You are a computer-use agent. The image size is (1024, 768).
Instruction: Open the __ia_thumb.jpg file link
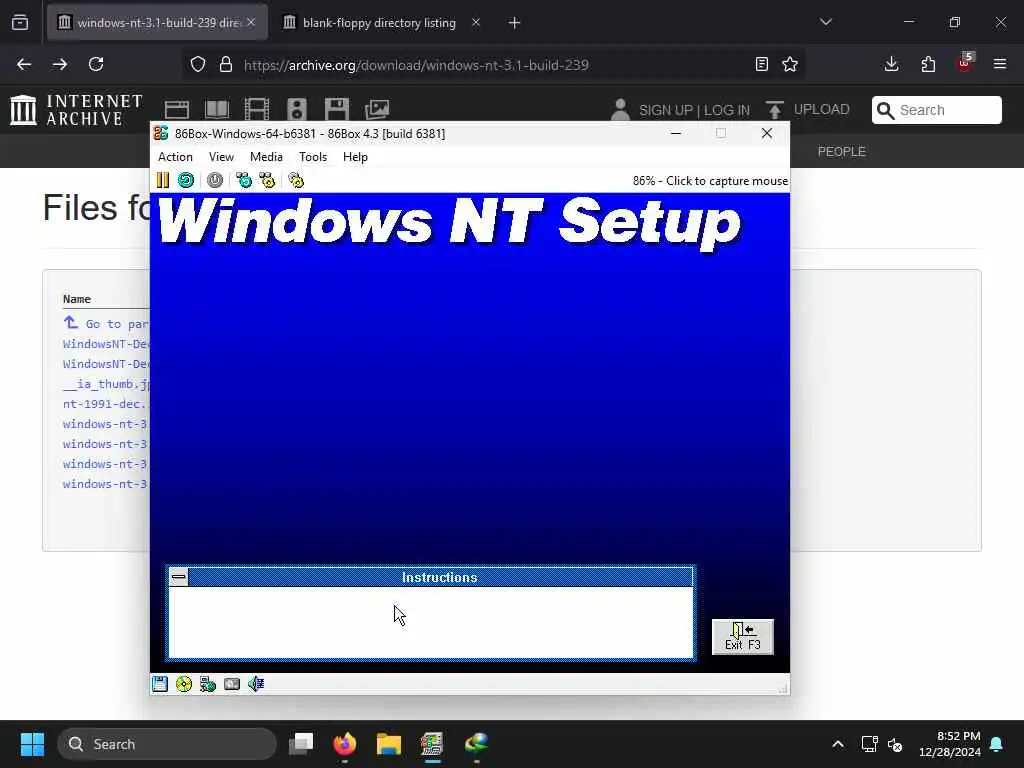(106, 383)
